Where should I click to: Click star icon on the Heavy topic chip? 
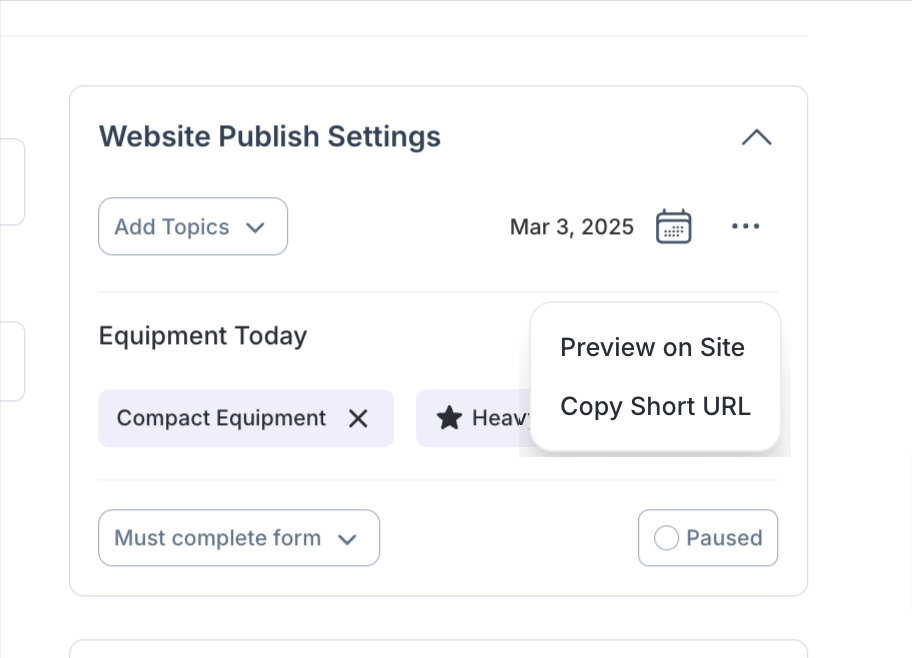pos(450,418)
